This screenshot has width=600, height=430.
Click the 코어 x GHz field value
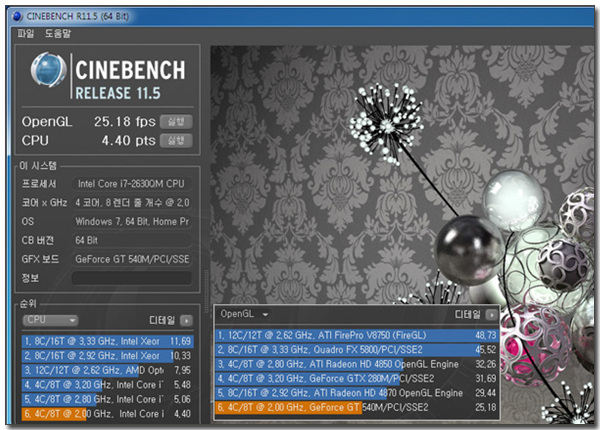[x=132, y=202]
